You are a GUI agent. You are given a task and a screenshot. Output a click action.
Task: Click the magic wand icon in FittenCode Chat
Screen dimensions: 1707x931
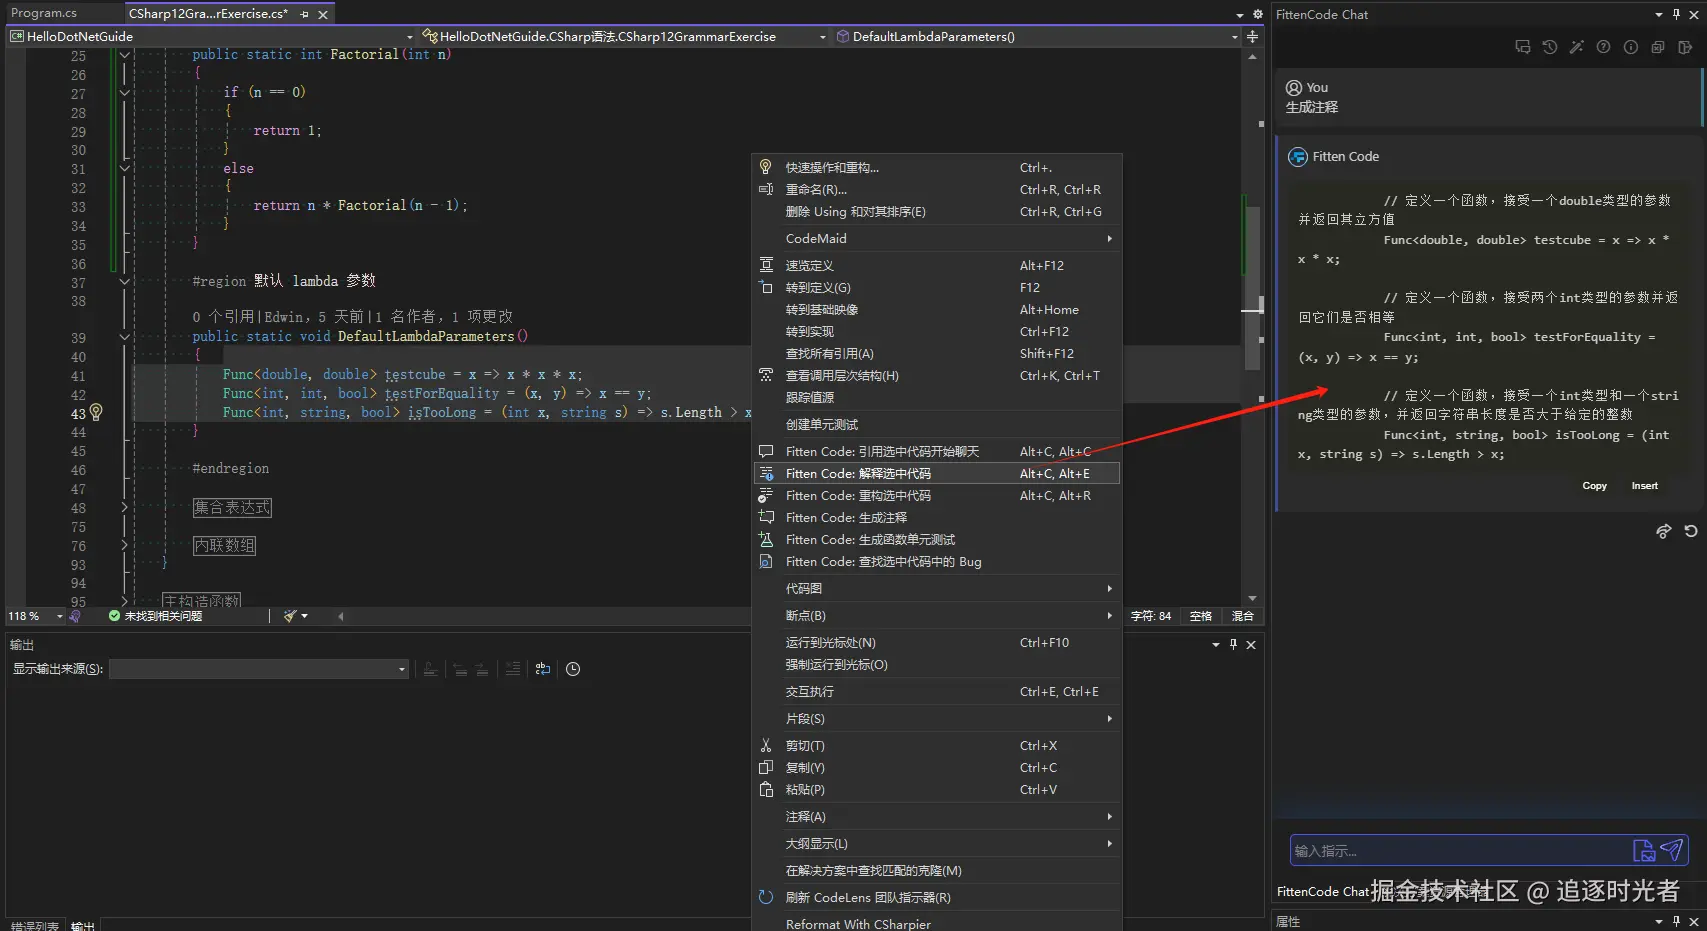click(1576, 47)
